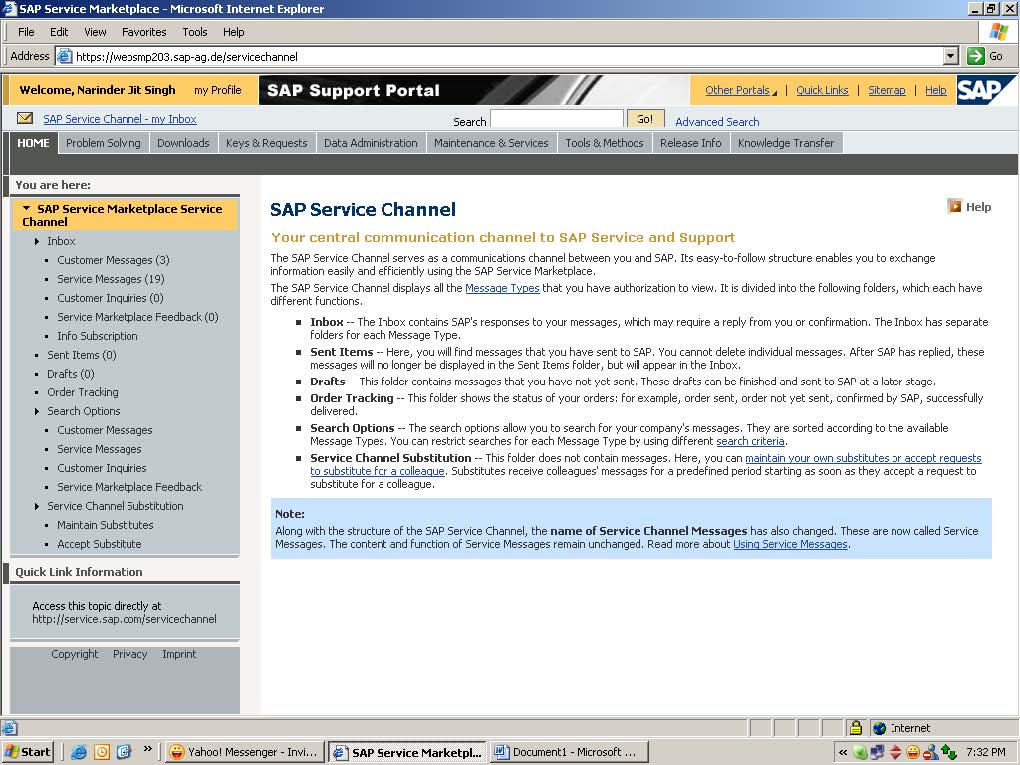This screenshot has height=765, width=1020.
Task: Click the Windows flag logo in the toolbar
Action: pyautogui.click(x=999, y=31)
